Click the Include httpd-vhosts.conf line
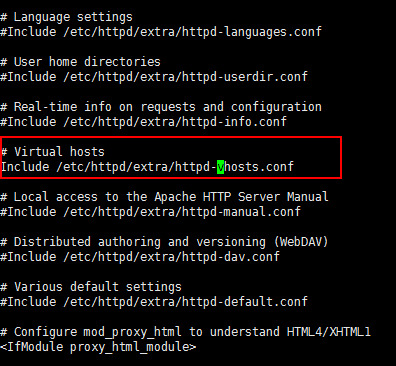Image resolution: width=396 pixels, height=366 pixels. point(147,167)
